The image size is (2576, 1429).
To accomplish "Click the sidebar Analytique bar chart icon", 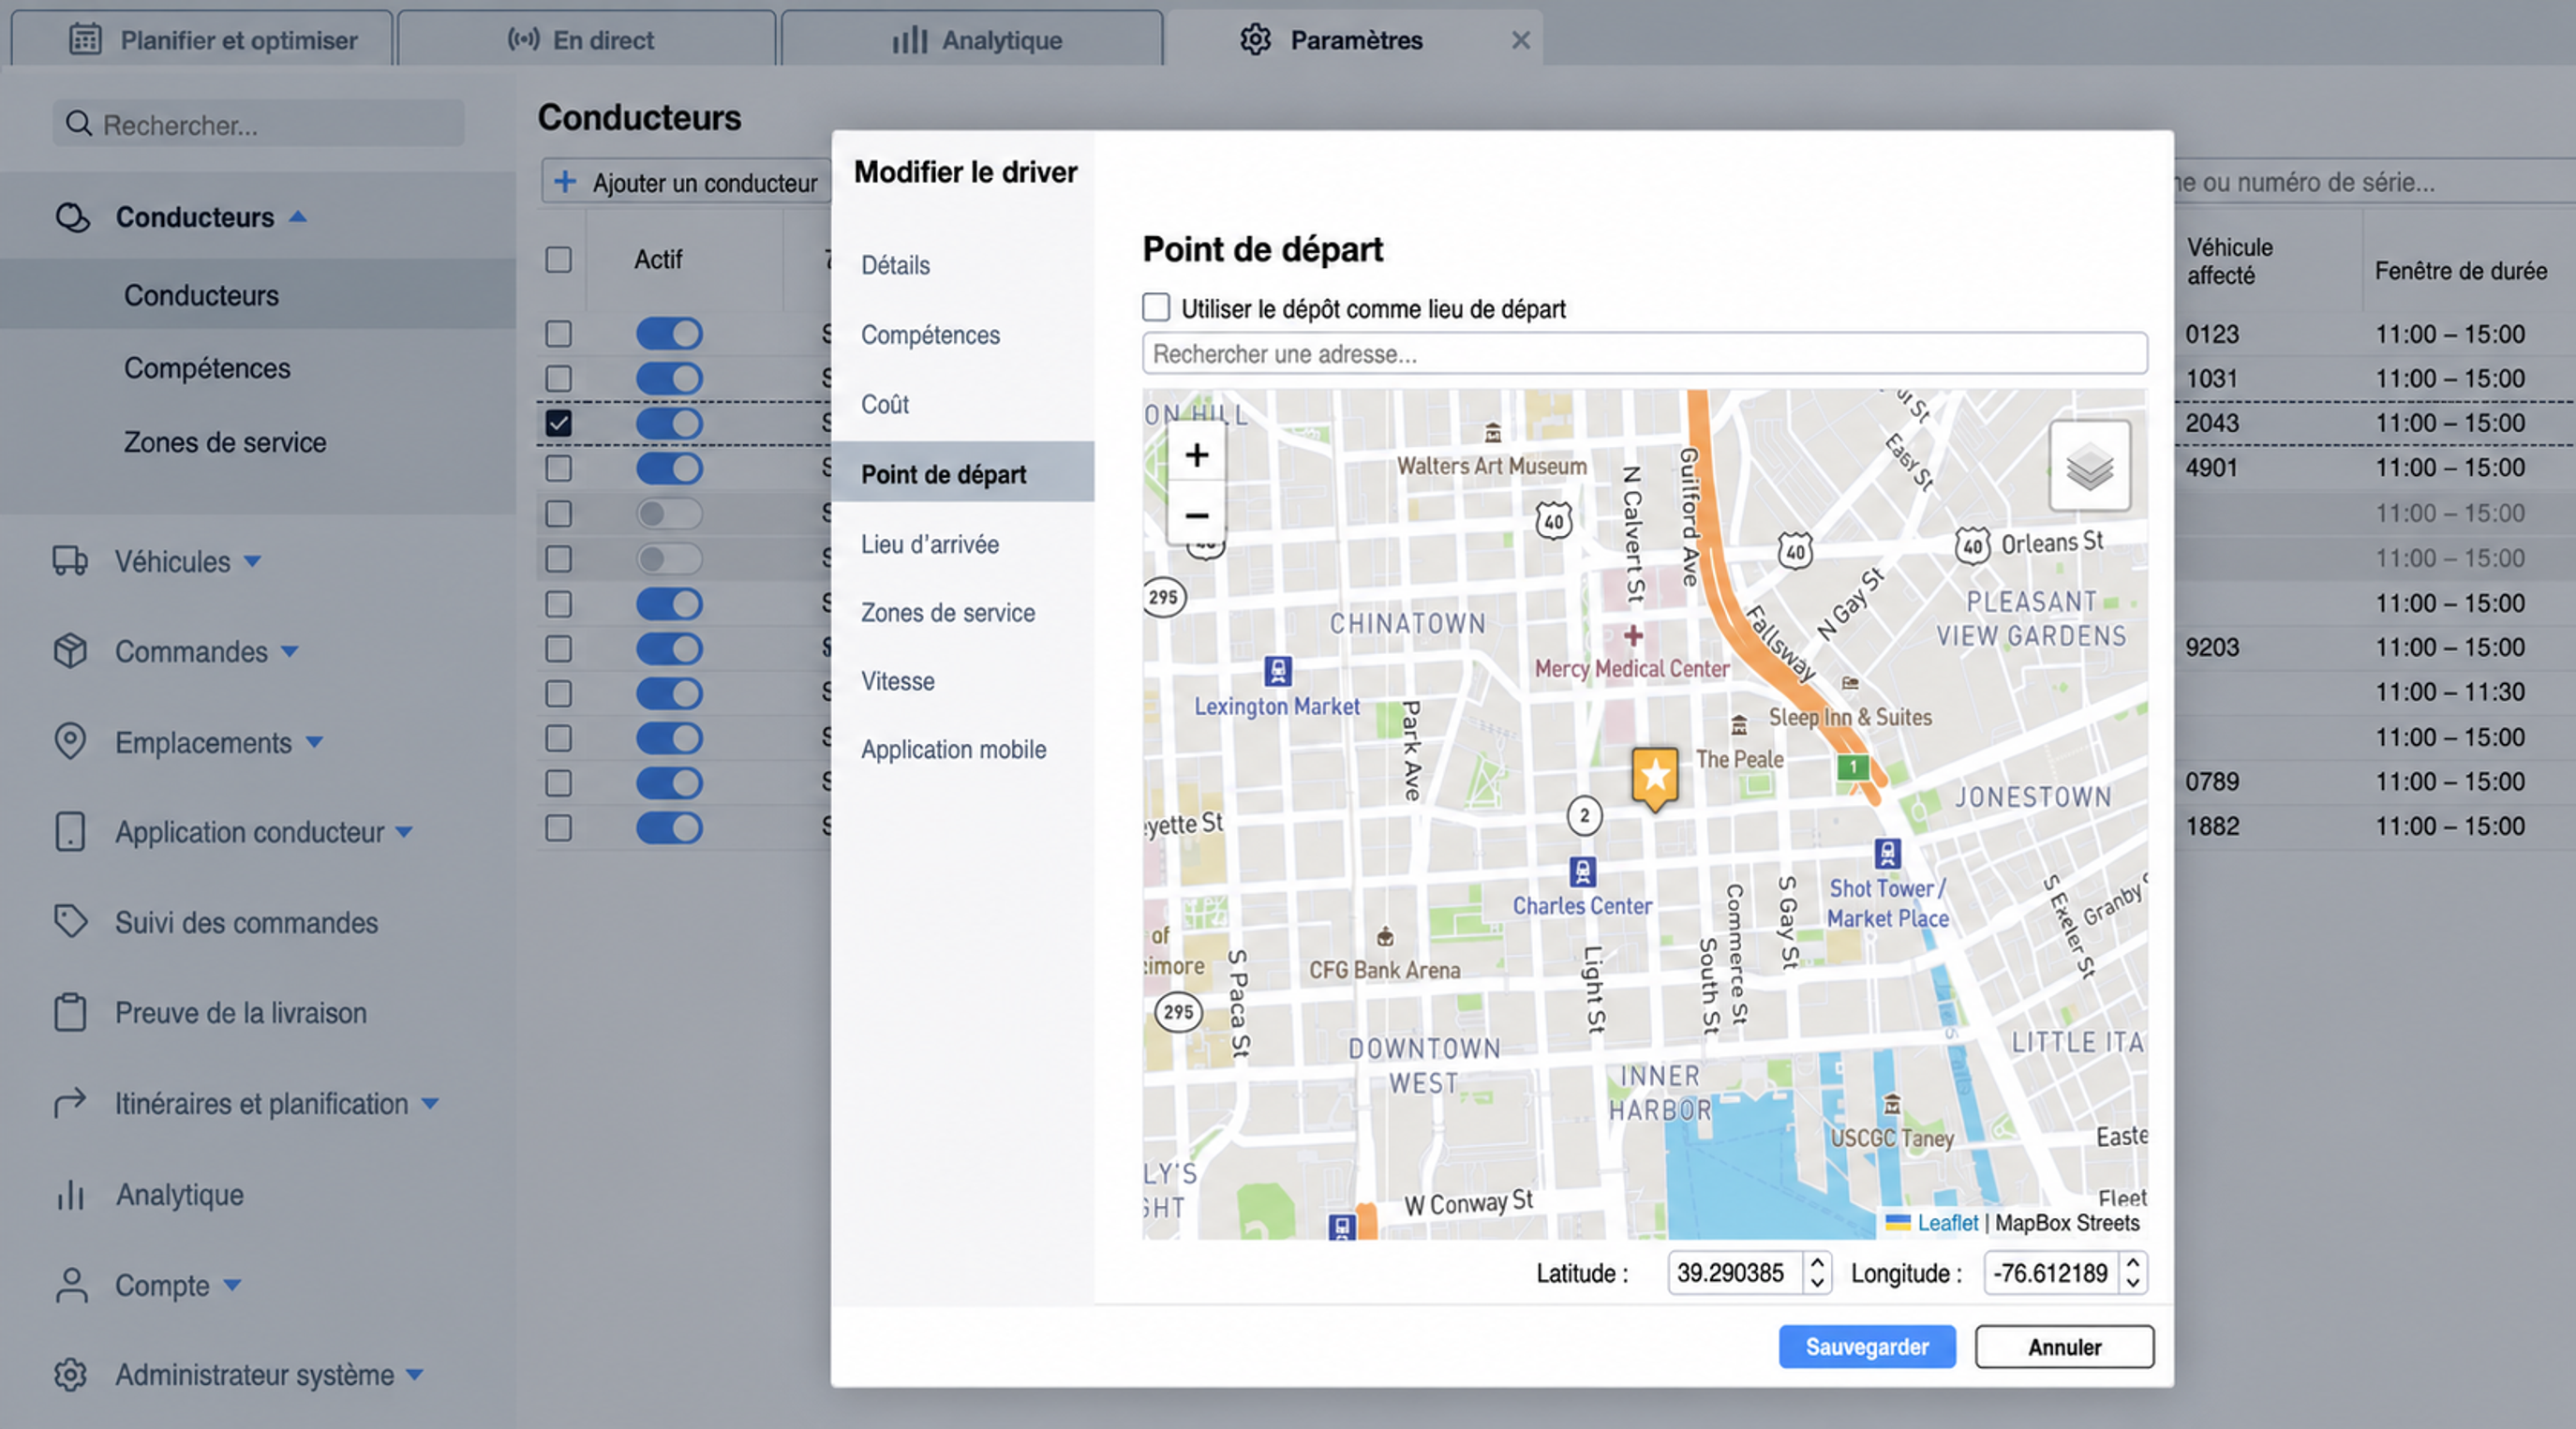I will [70, 1194].
